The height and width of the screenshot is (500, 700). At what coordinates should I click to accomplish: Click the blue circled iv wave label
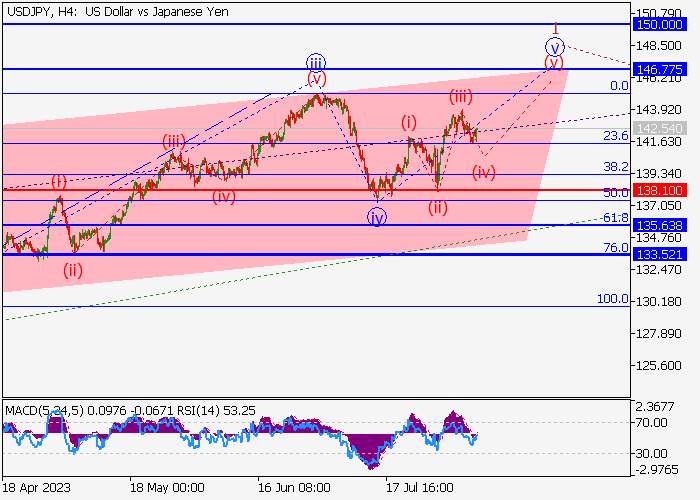pyautogui.click(x=377, y=217)
